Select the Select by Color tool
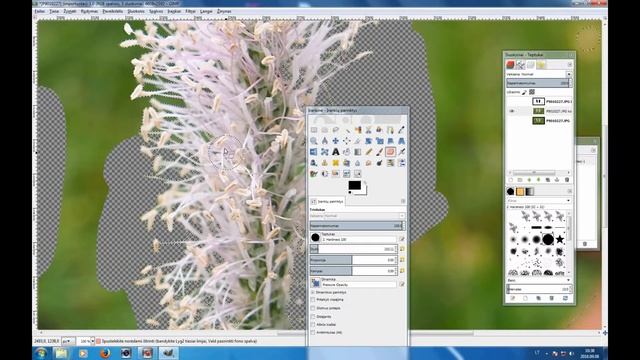Image resolution: width=640 pixels, height=360 pixels. [x=358, y=130]
